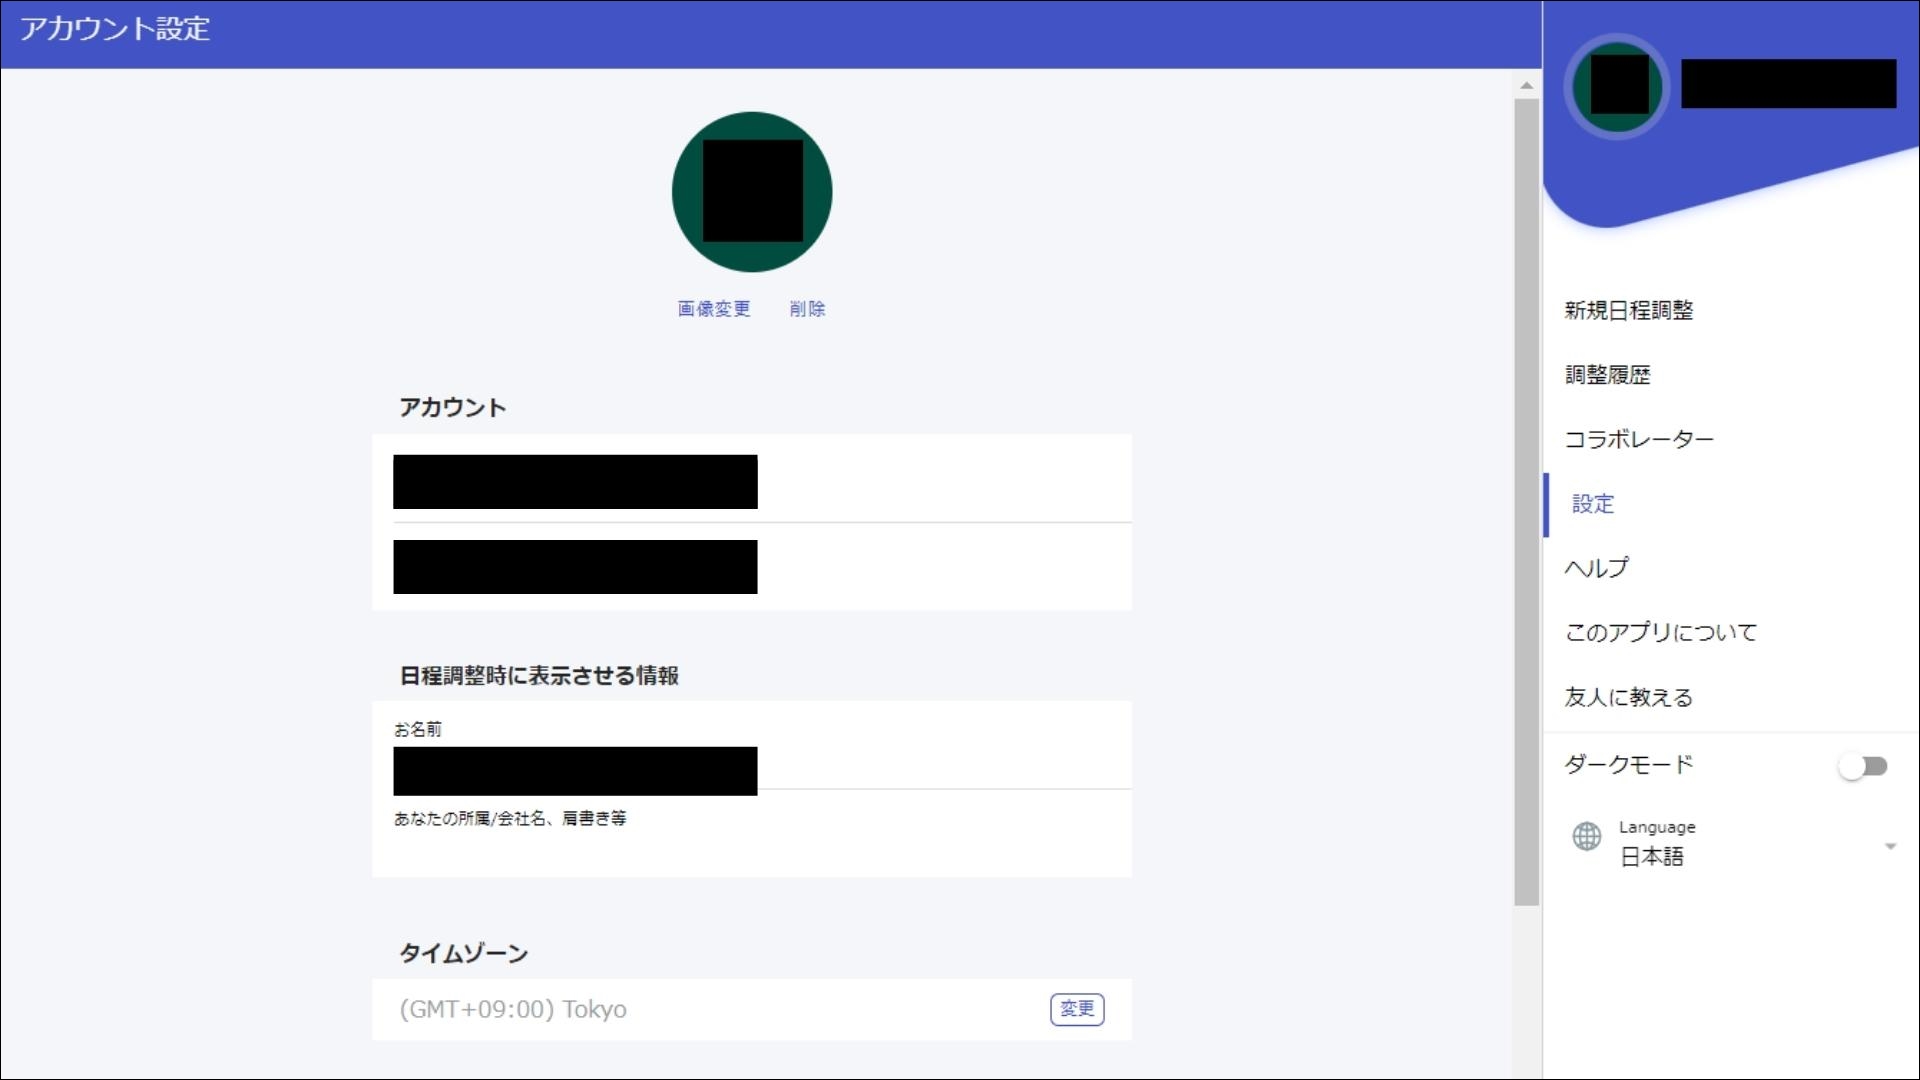Click the profile avatar icon in the sidebar
The width and height of the screenshot is (1920, 1080).
[1616, 85]
